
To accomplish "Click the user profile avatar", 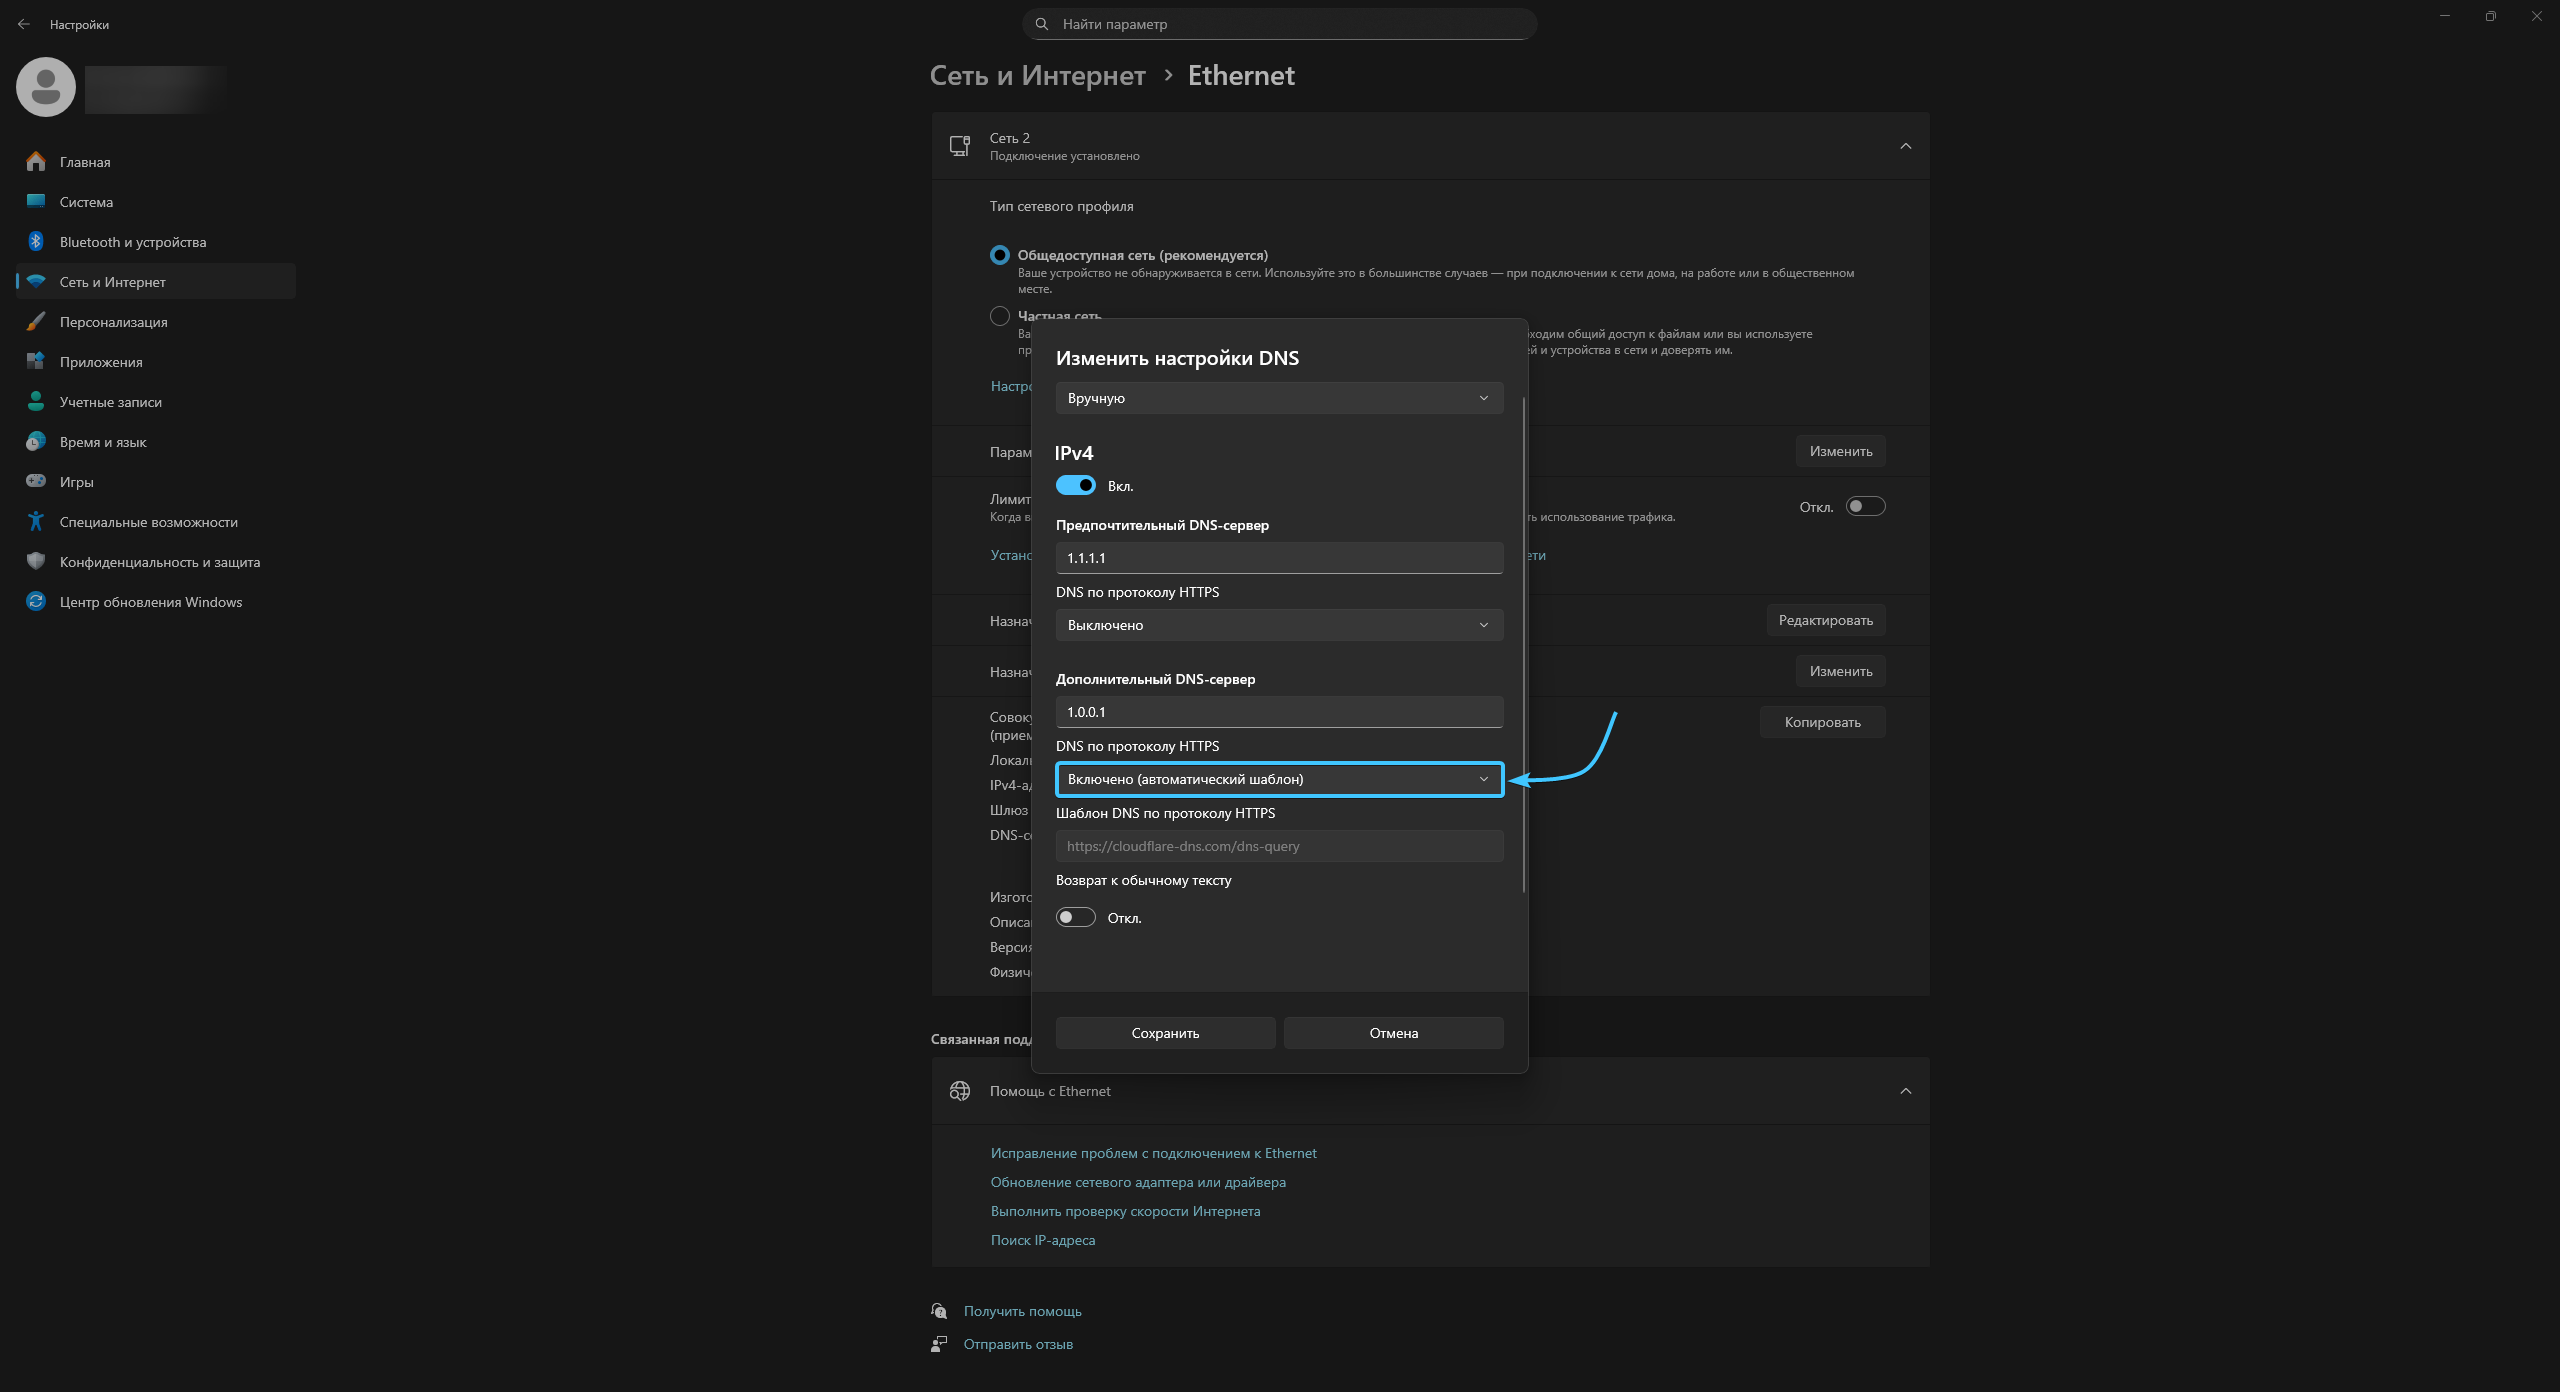I will click(46, 87).
